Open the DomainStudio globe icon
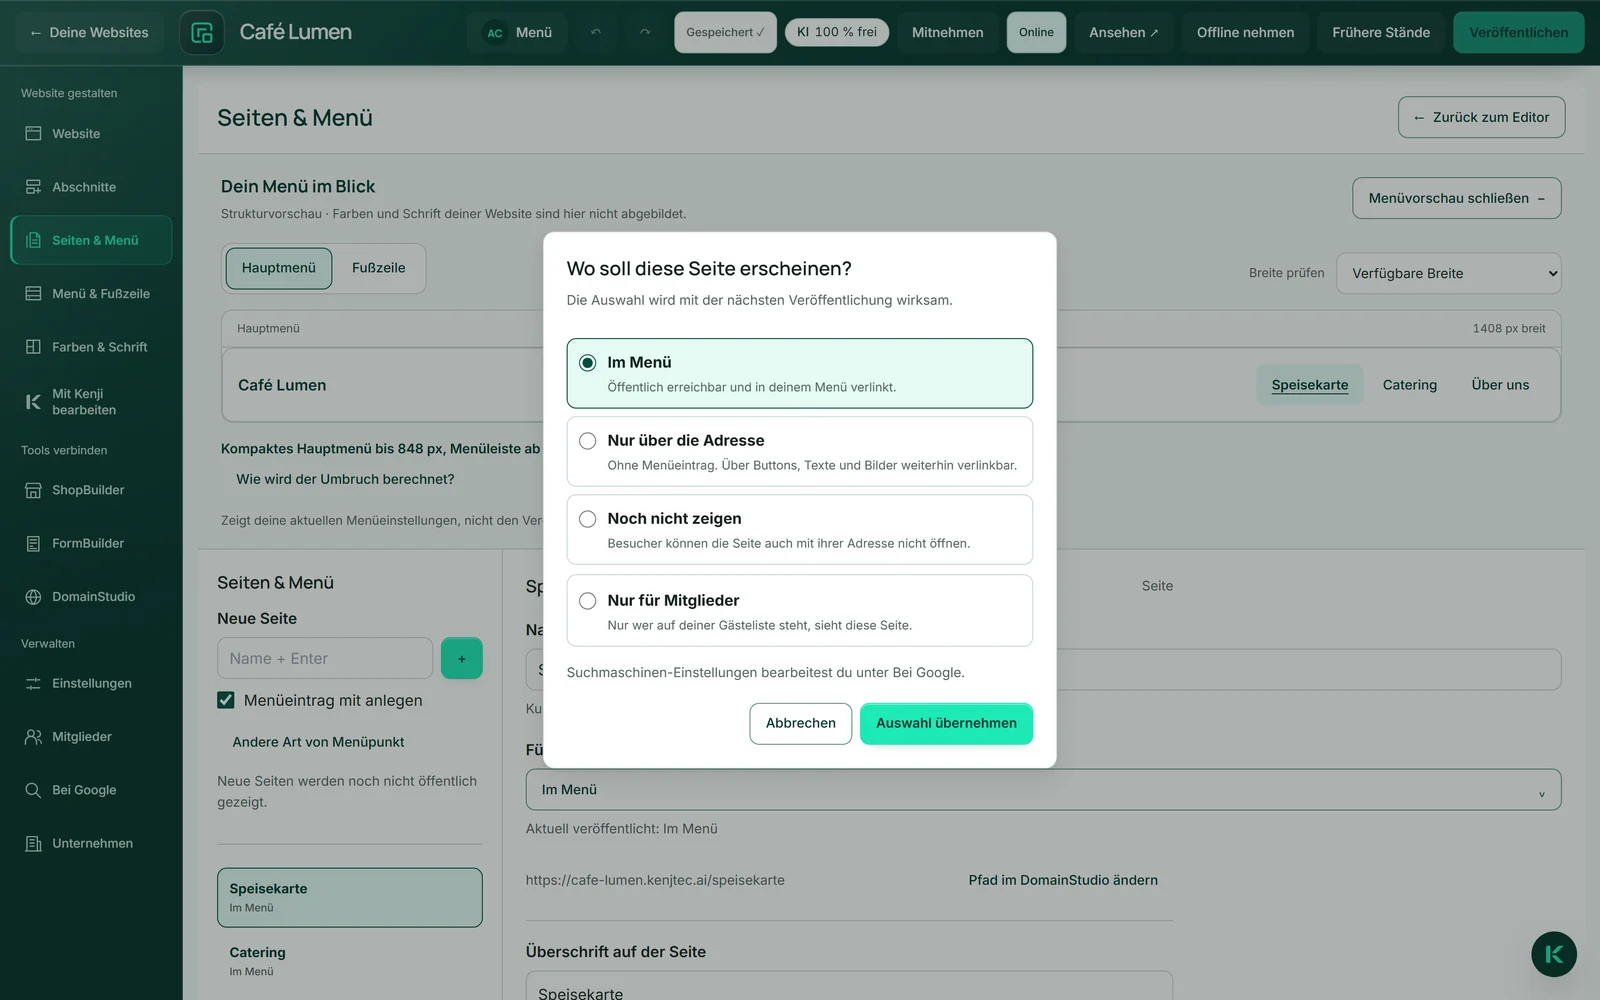 click(33, 597)
